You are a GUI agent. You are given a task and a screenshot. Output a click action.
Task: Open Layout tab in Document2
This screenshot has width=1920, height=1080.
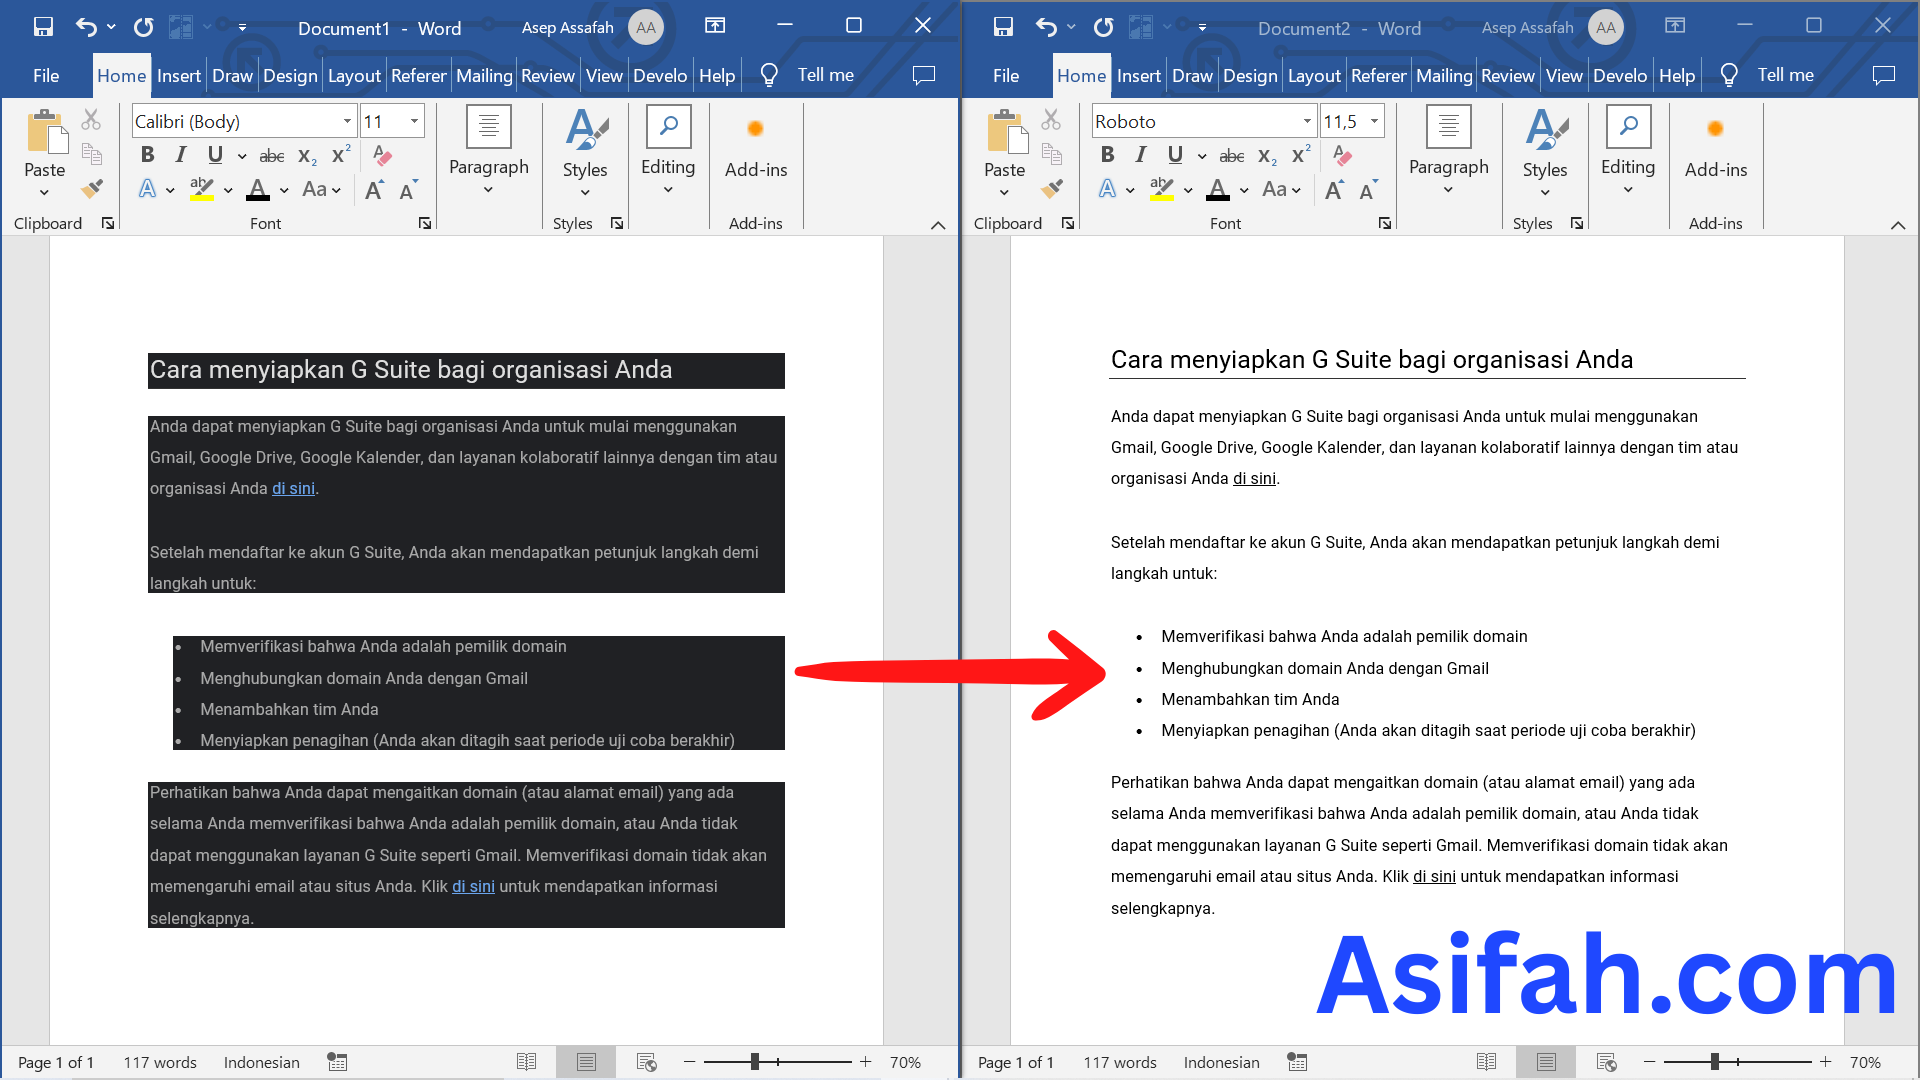click(1314, 75)
